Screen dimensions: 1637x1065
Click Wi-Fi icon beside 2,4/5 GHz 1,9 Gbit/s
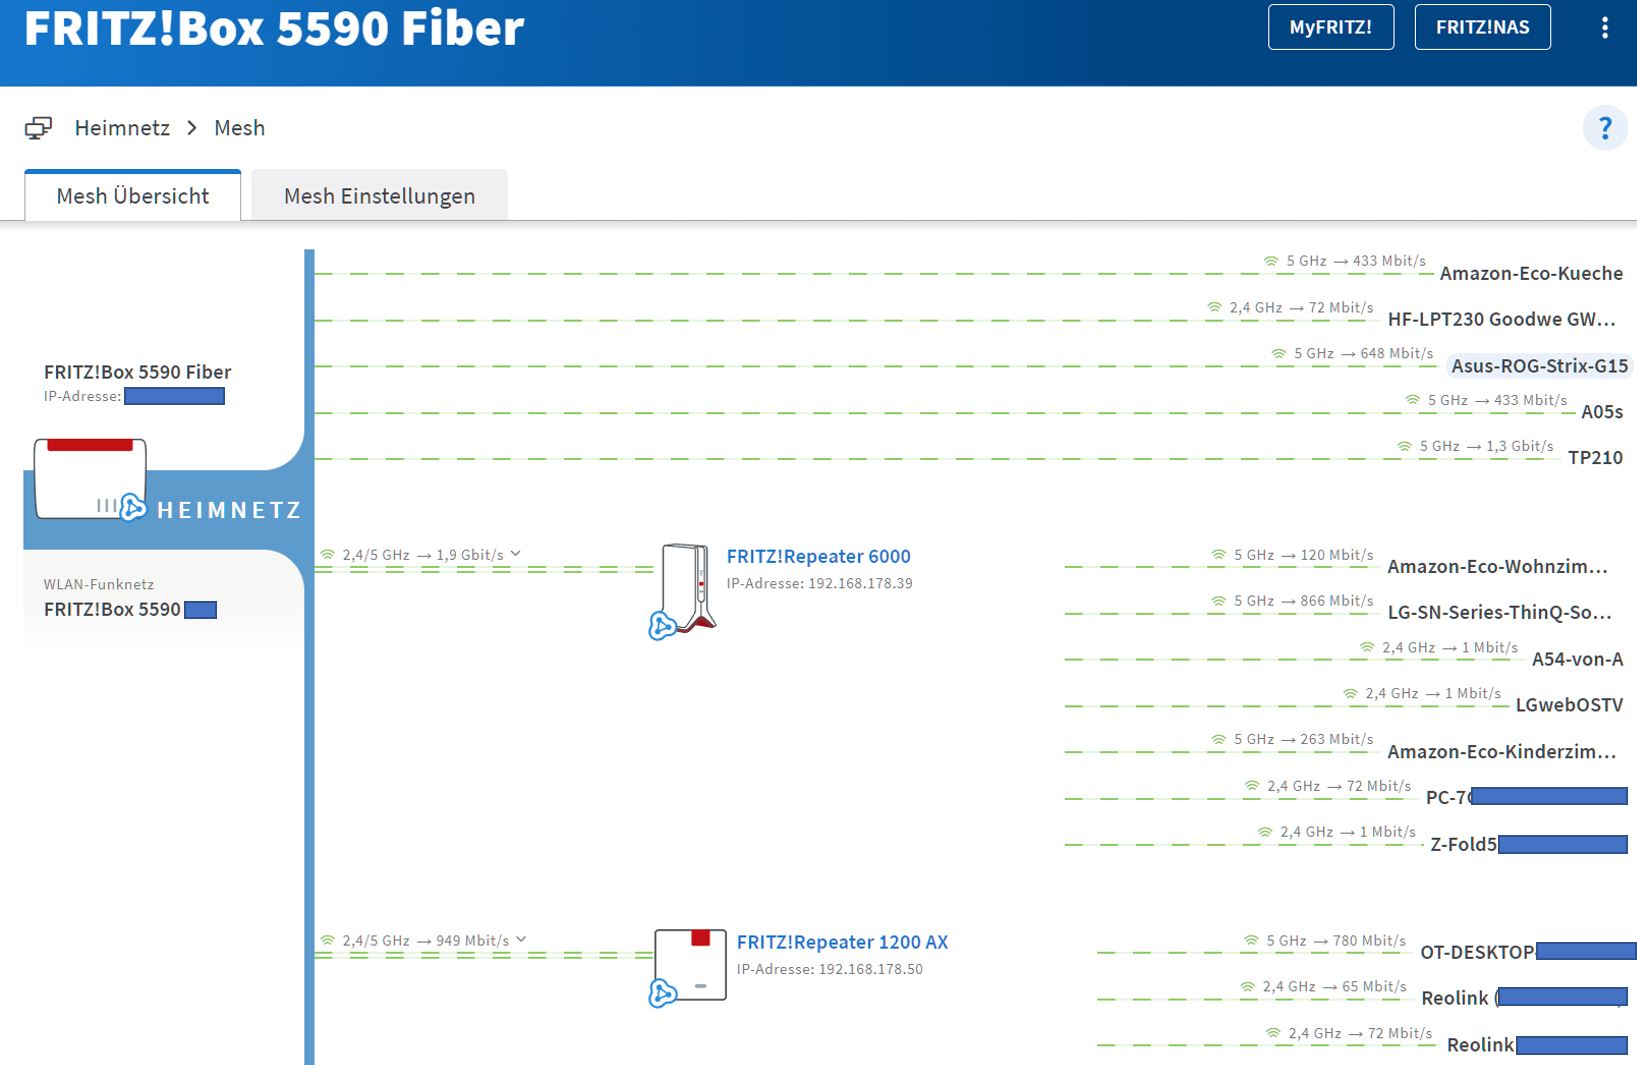(x=327, y=554)
